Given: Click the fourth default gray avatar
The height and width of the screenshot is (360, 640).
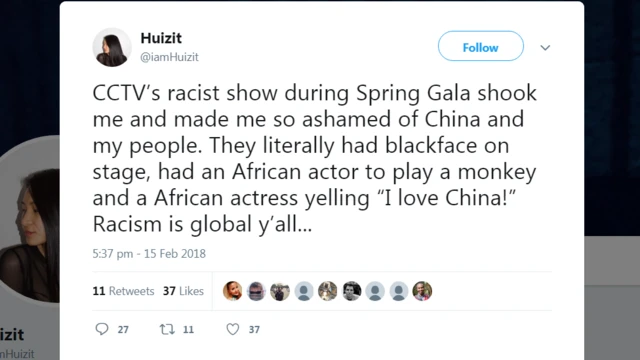Looking at the screenshot, I should coord(304,291).
